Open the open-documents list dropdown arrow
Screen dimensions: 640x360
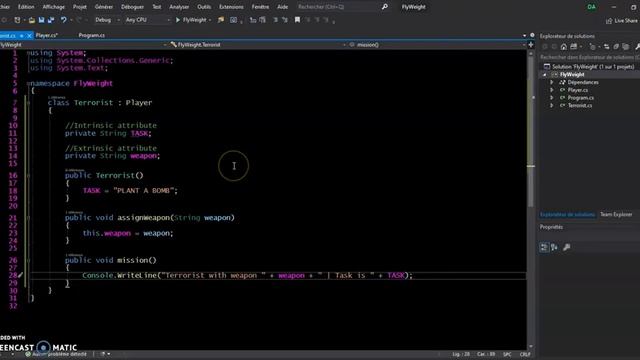click(524, 36)
